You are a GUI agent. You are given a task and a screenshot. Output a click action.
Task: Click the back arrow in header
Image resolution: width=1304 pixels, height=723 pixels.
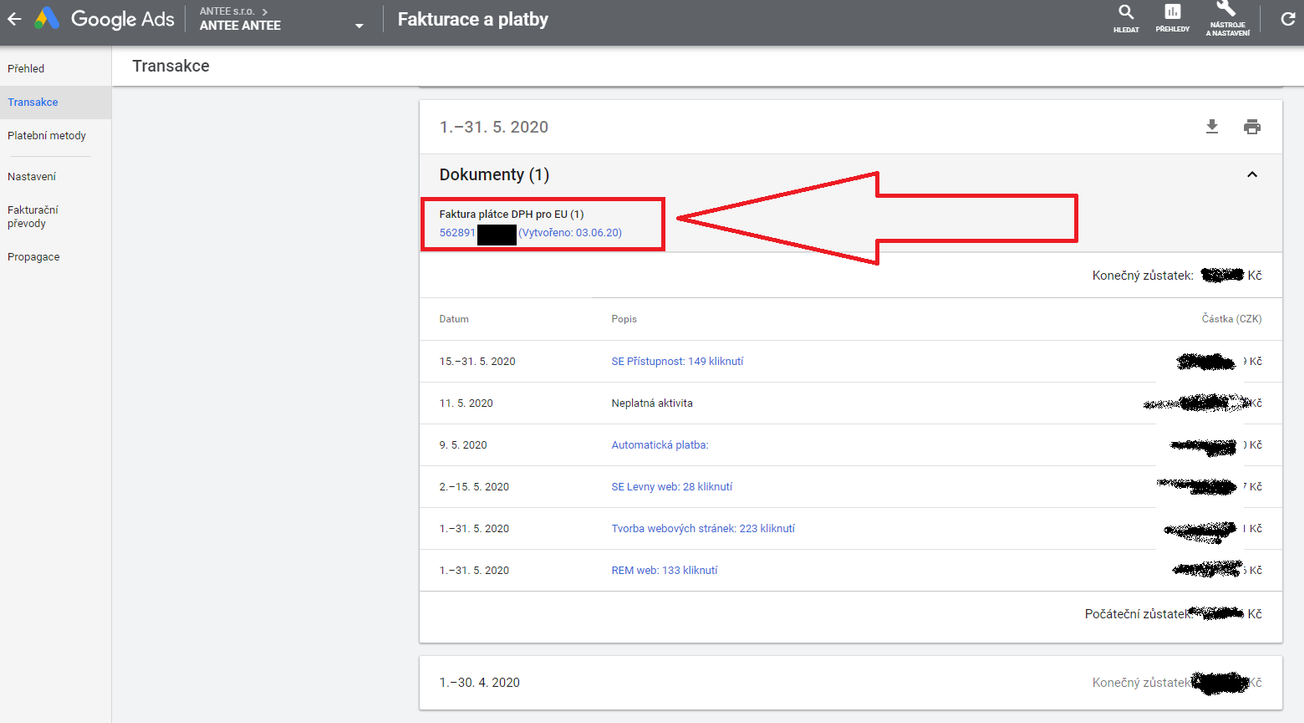[15, 19]
